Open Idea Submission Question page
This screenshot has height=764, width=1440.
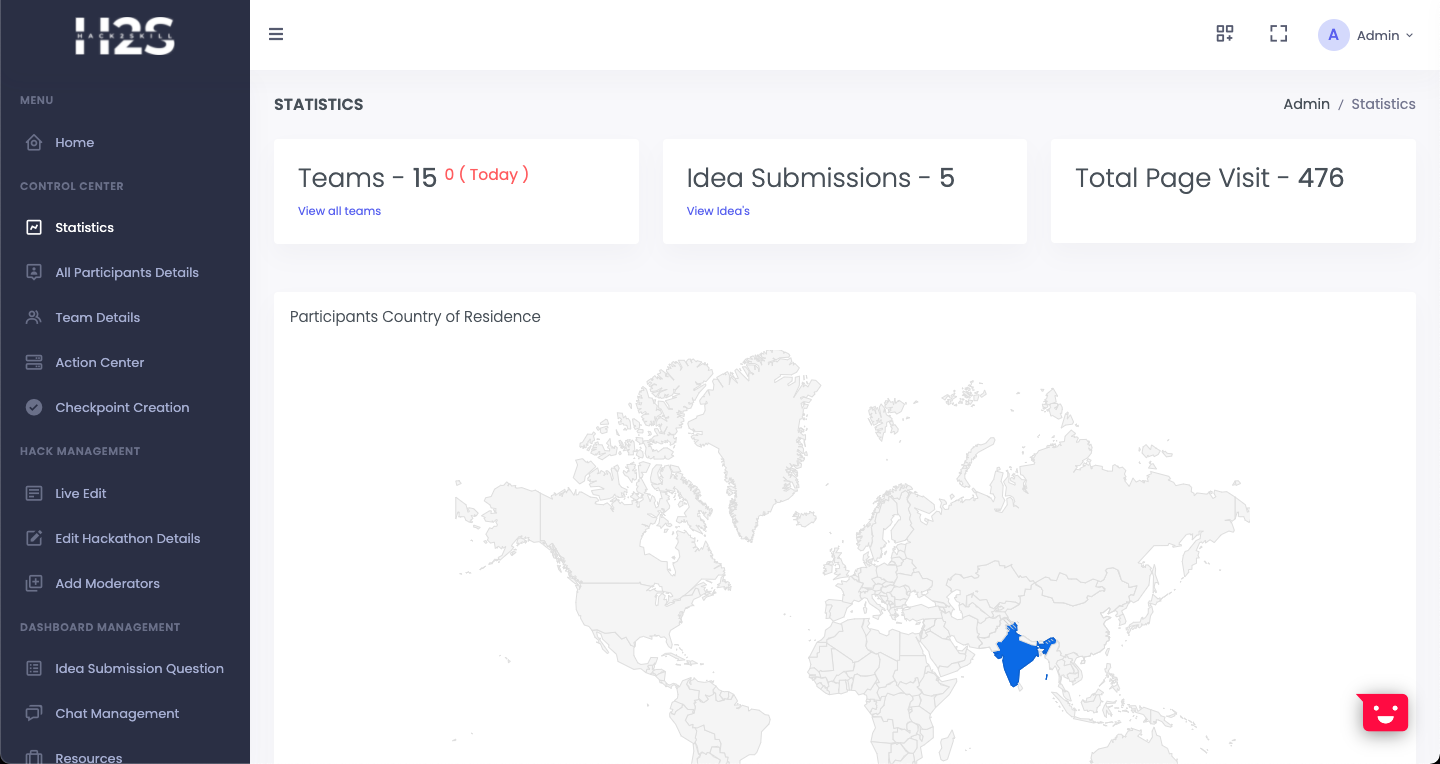click(139, 669)
